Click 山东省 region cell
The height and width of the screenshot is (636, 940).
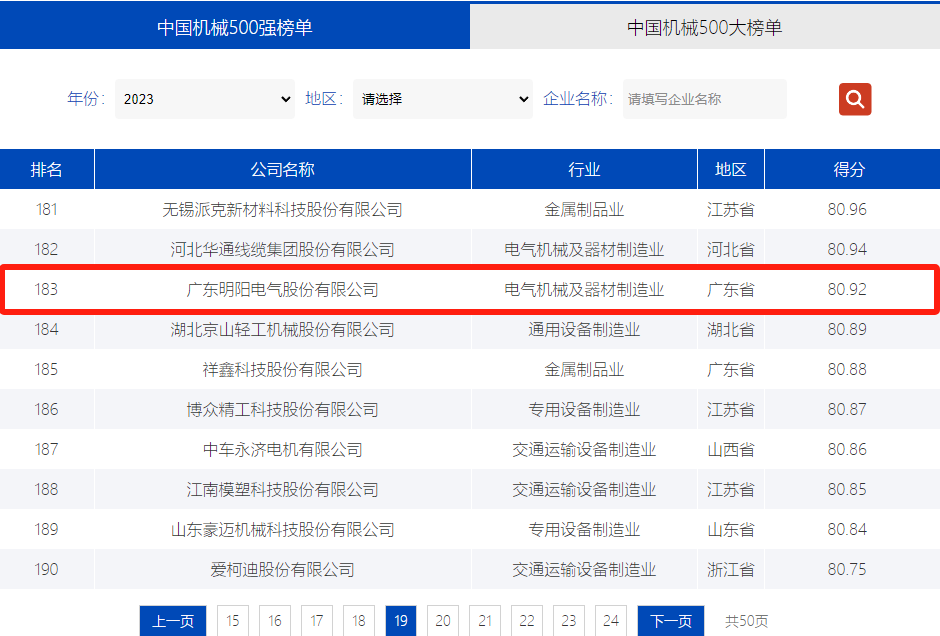(731, 530)
